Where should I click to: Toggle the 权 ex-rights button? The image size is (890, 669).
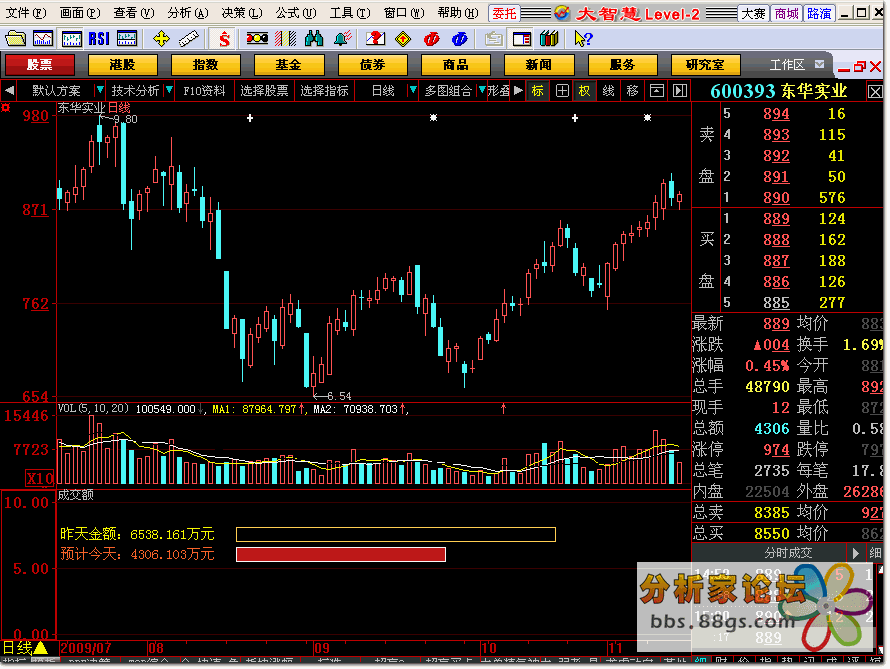tap(584, 91)
